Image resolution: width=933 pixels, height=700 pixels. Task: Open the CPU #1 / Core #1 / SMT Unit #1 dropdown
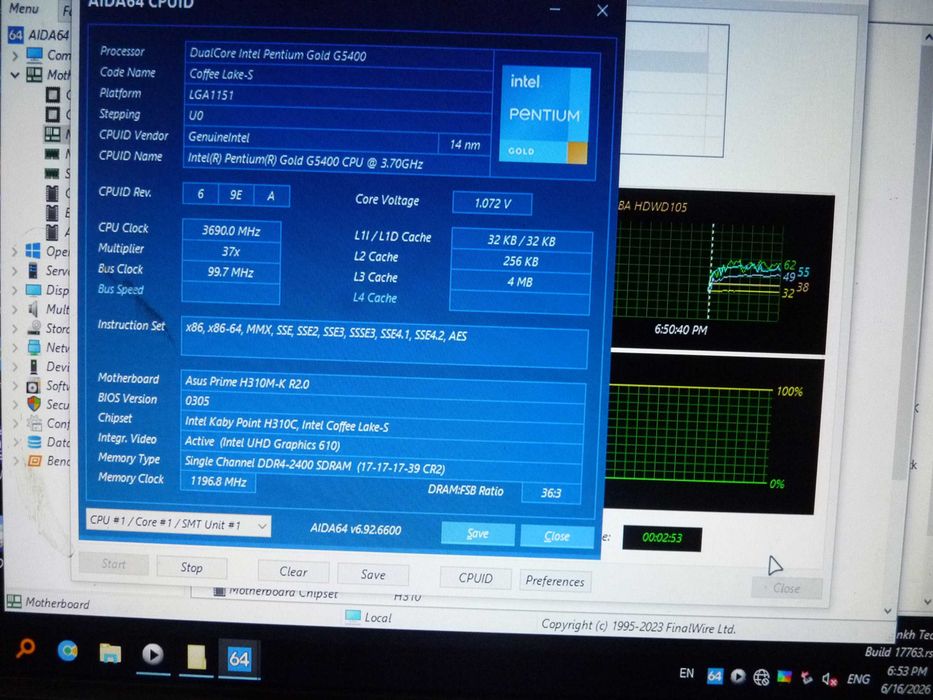pyautogui.click(x=178, y=523)
